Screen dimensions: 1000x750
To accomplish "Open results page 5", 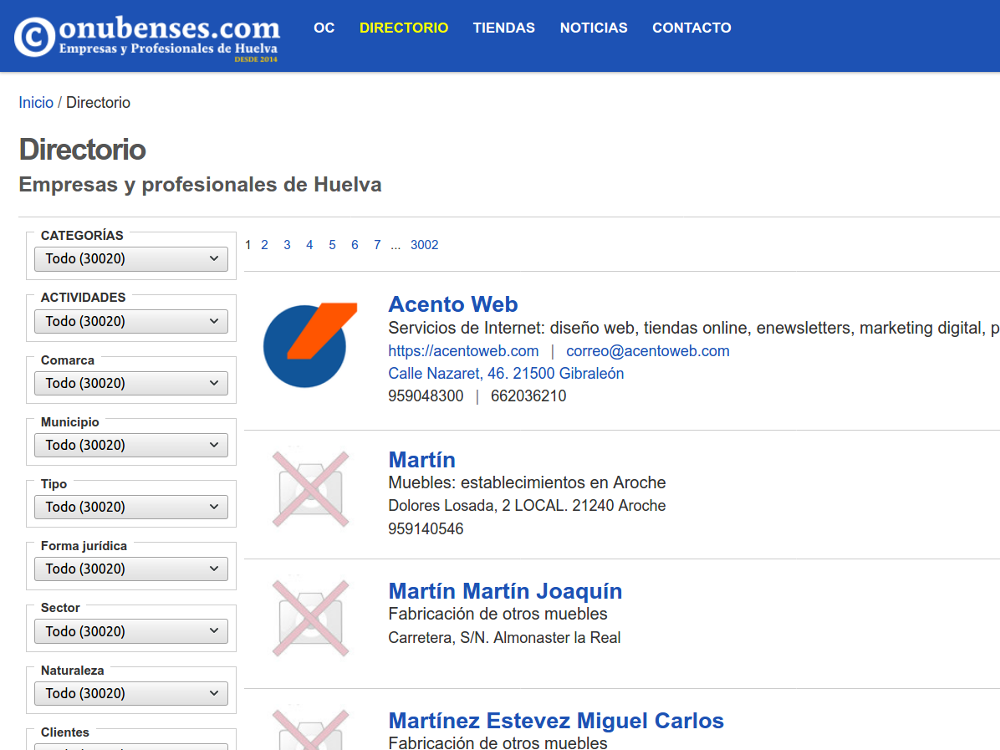I will click(x=332, y=245).
